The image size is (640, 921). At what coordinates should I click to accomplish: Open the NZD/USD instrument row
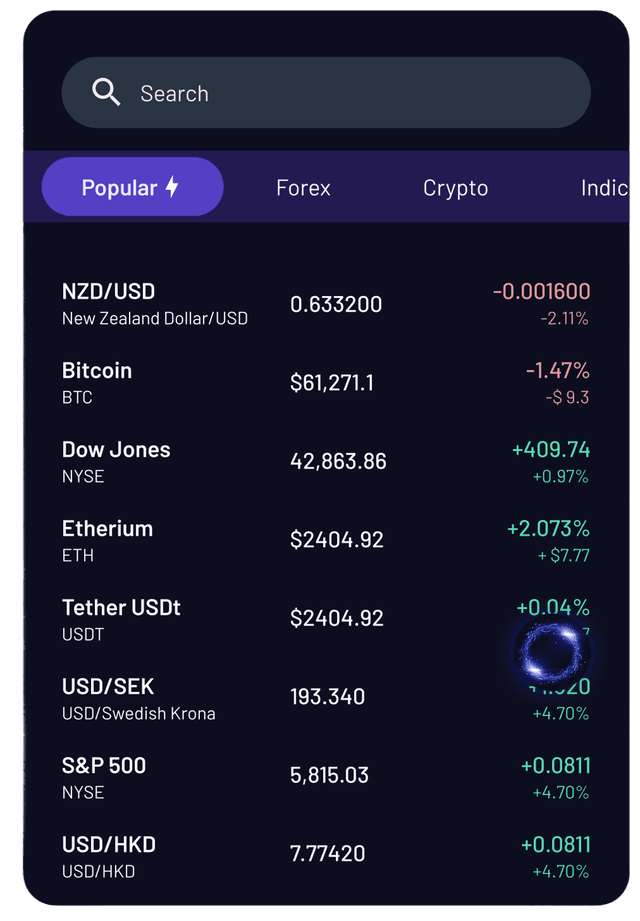(x=155, y=303)
